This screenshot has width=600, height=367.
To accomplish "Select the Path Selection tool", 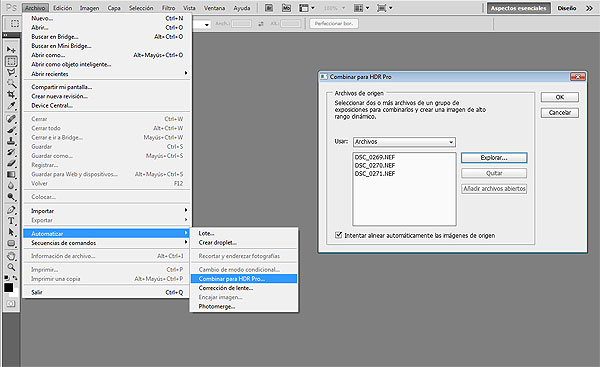I will tap(11, 232).
